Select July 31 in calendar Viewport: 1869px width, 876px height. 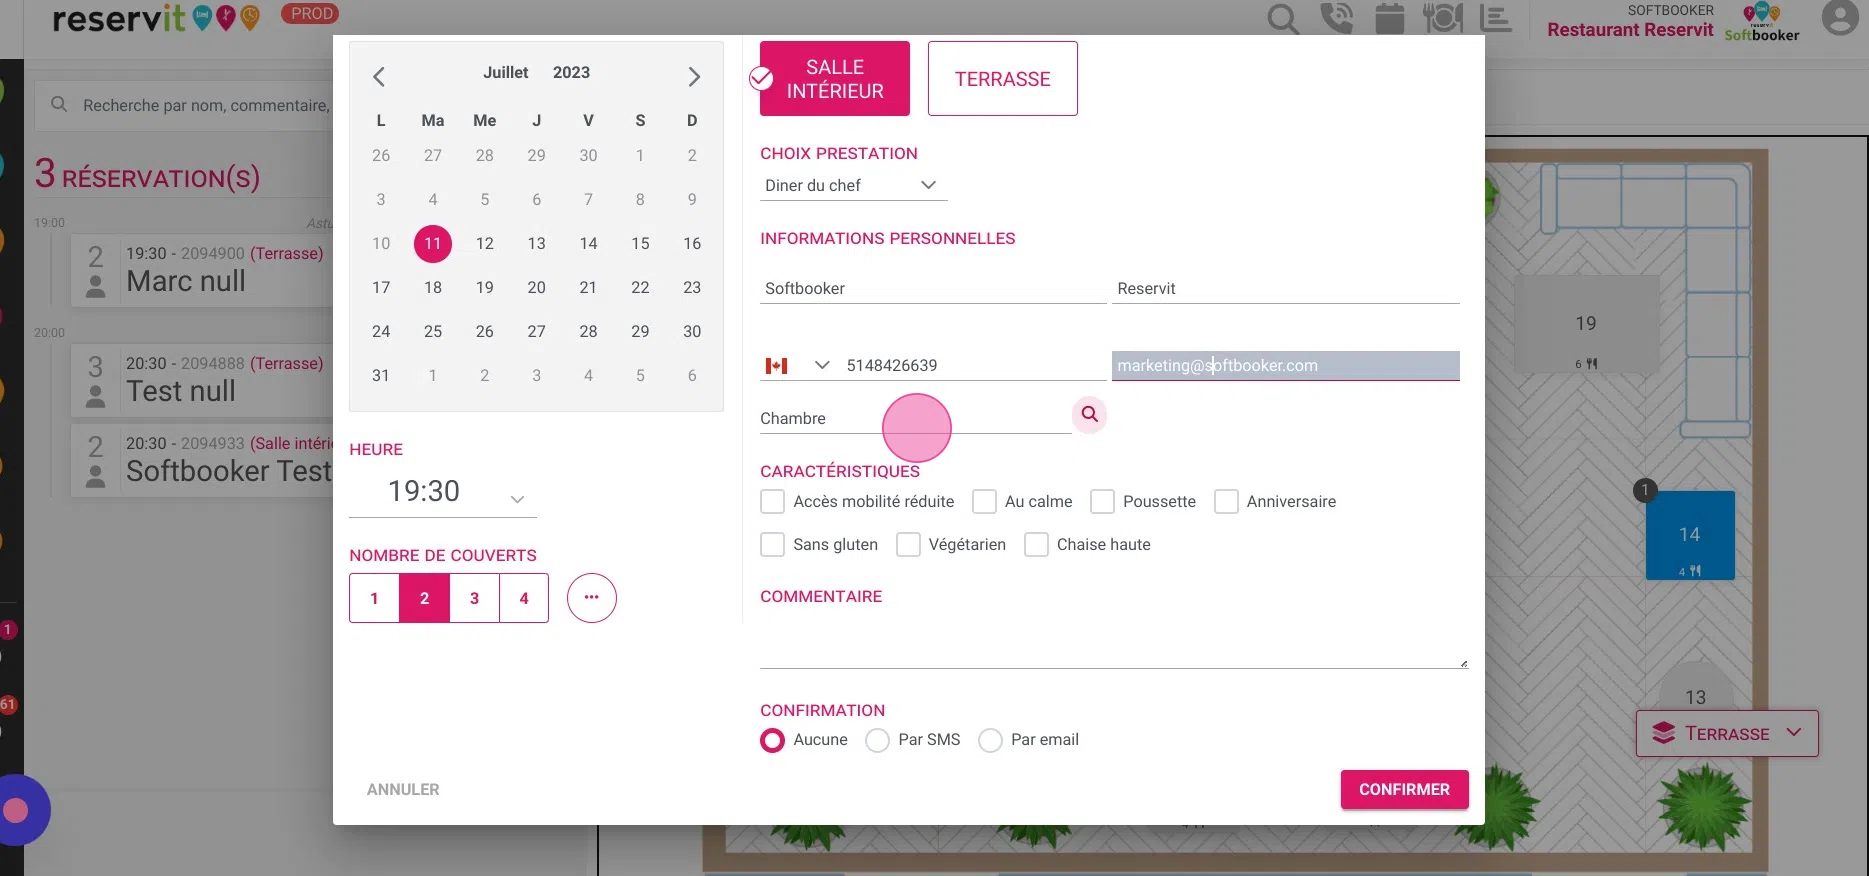click(x=381, y=376)
